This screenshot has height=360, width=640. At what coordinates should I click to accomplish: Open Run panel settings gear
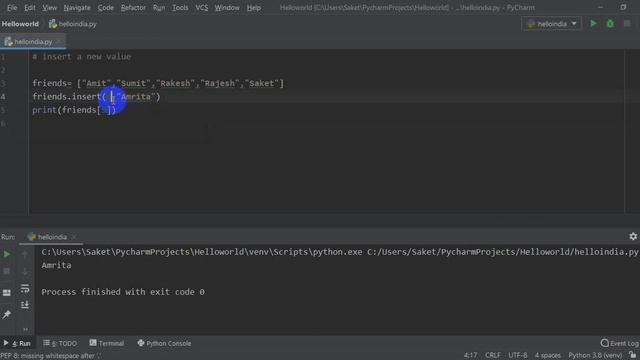click(x=633, y=236)
